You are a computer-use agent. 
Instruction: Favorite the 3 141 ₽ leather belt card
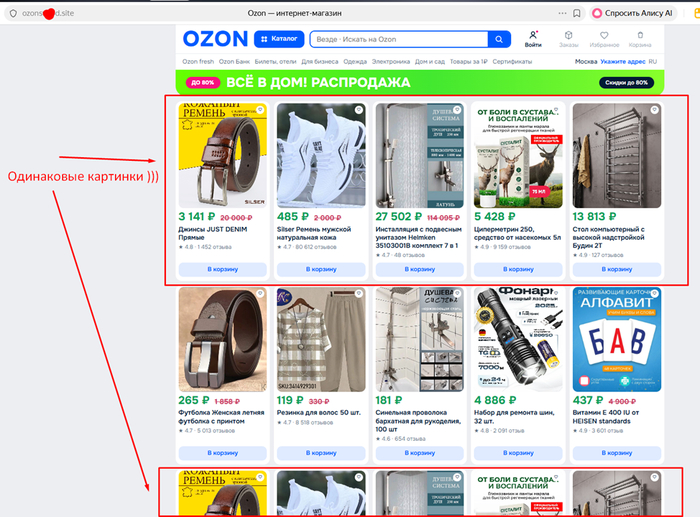coord(260,109)
